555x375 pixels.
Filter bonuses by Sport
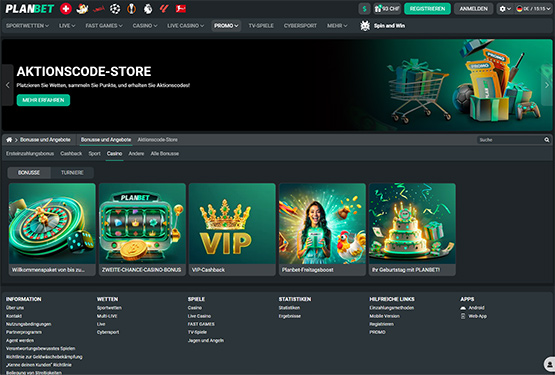click(x=95, y=154)
